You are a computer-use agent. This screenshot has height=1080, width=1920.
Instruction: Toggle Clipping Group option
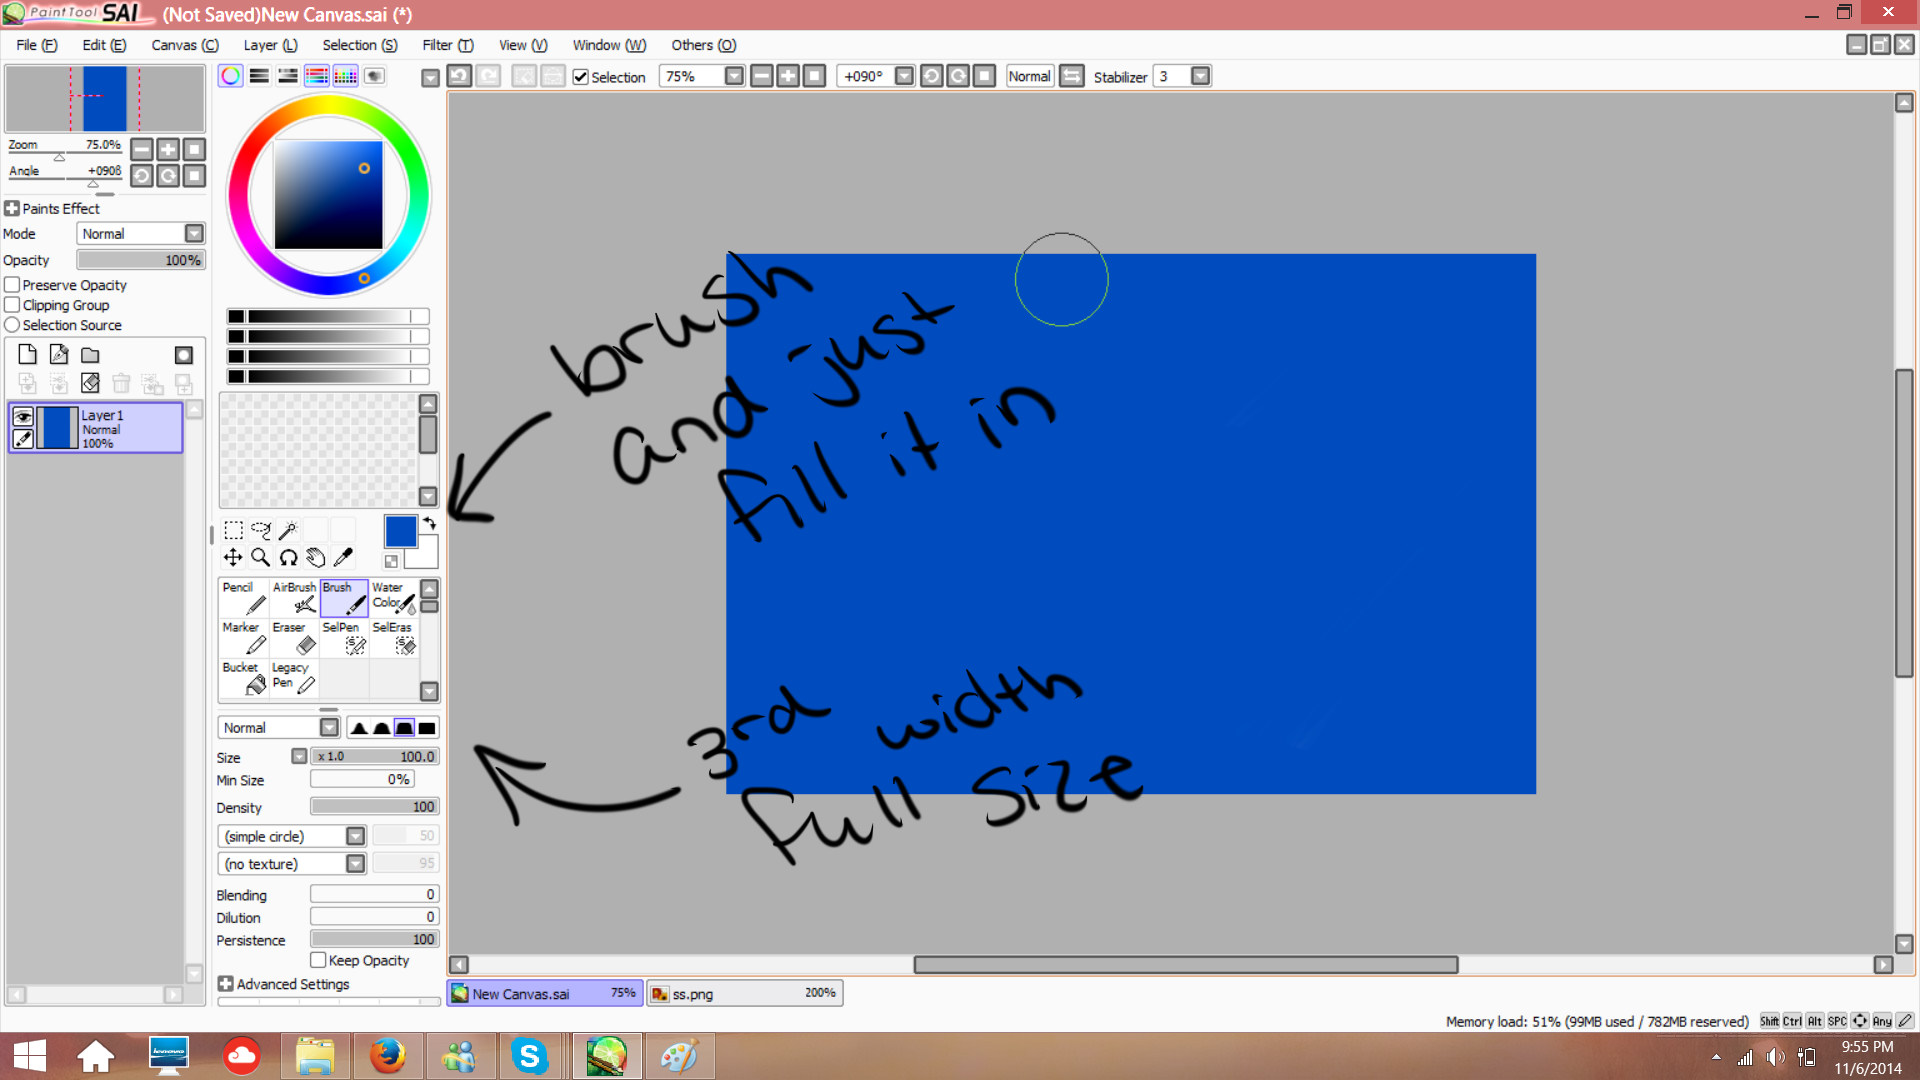pyautogui.click(x=13, y=305)
